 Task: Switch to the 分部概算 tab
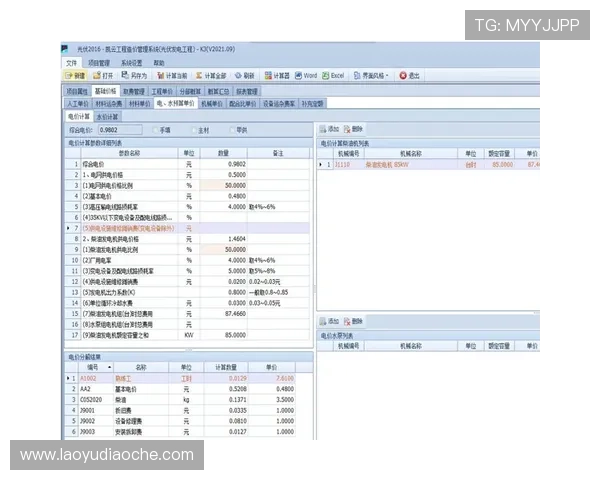(190, 91)
